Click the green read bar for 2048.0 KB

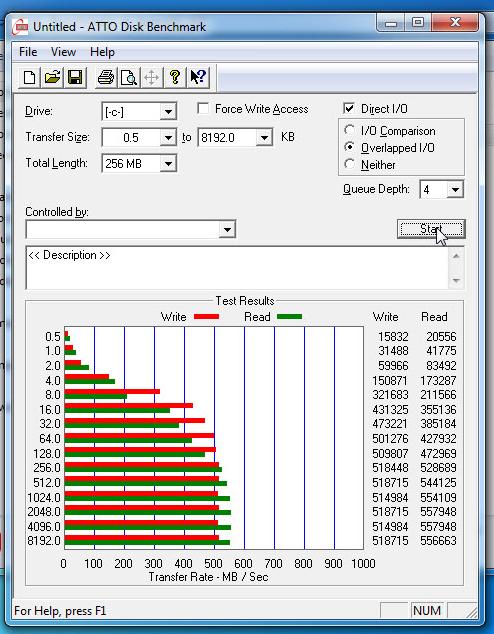coord(148,513)
